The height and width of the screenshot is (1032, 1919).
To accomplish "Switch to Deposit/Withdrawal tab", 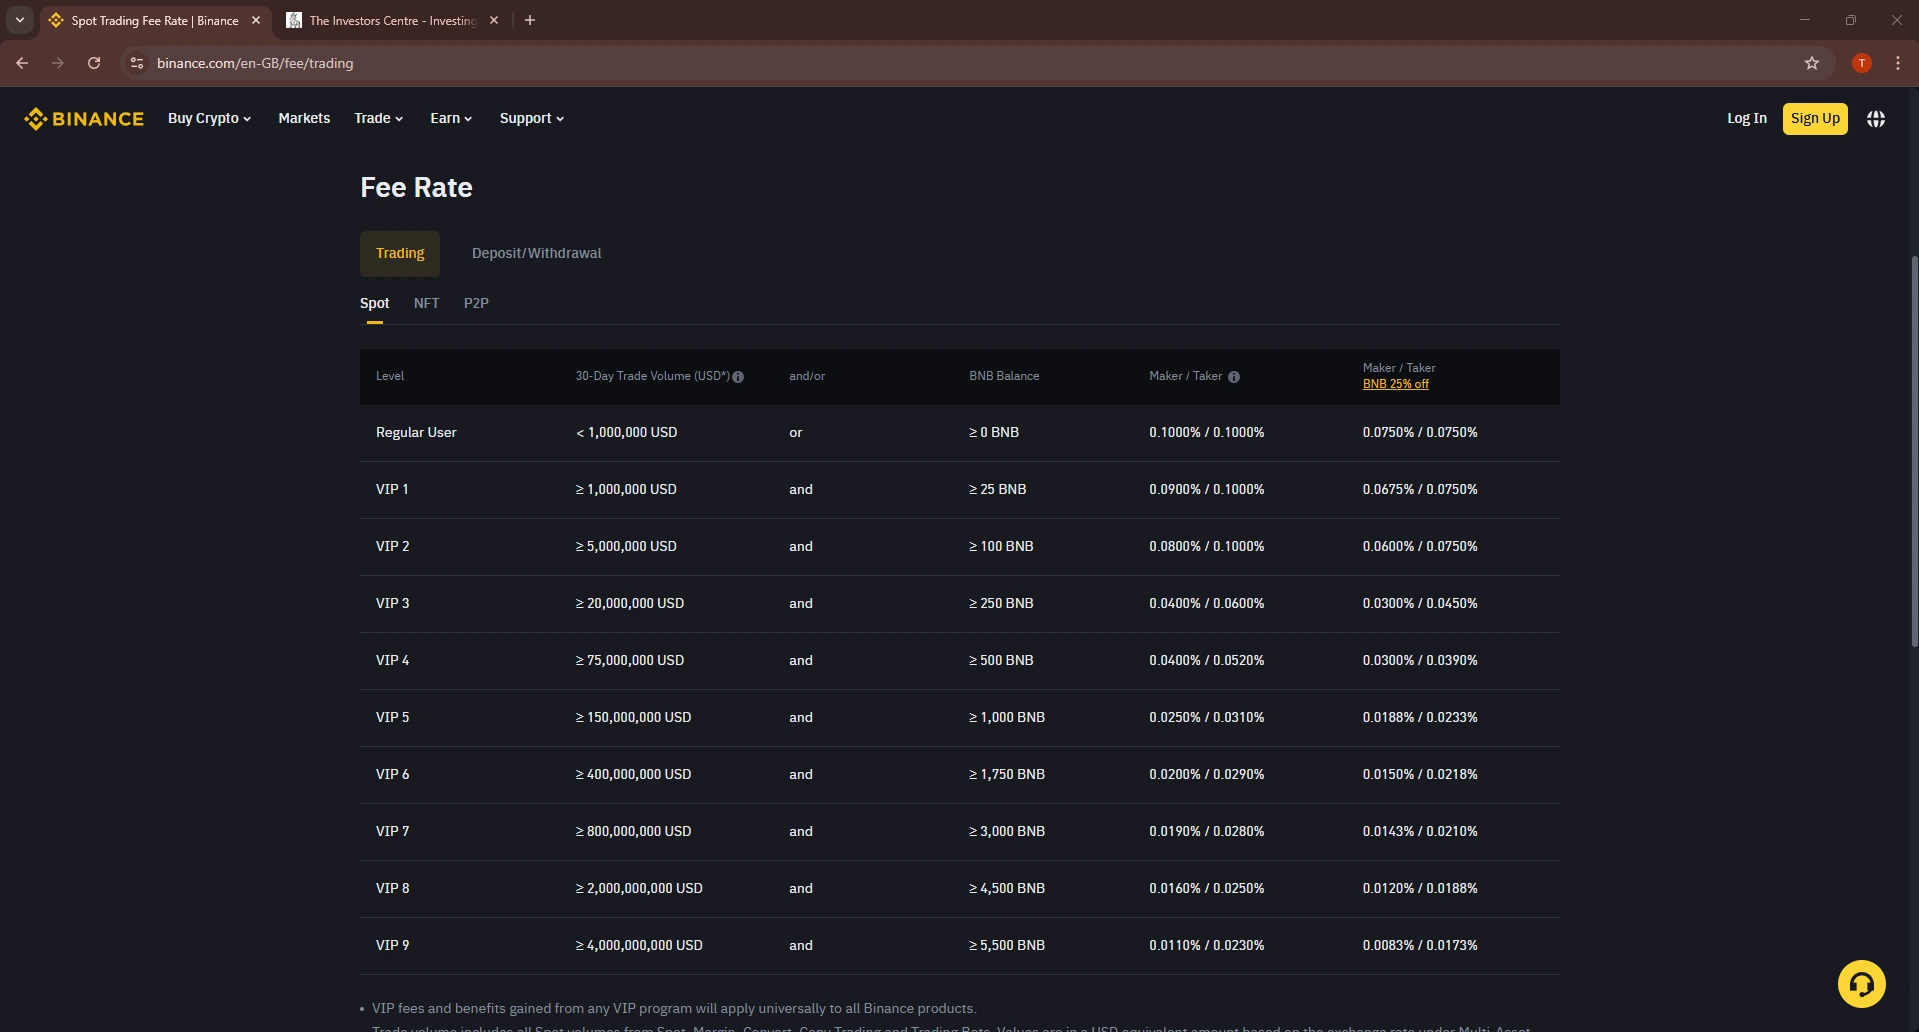I will point(536,254).
